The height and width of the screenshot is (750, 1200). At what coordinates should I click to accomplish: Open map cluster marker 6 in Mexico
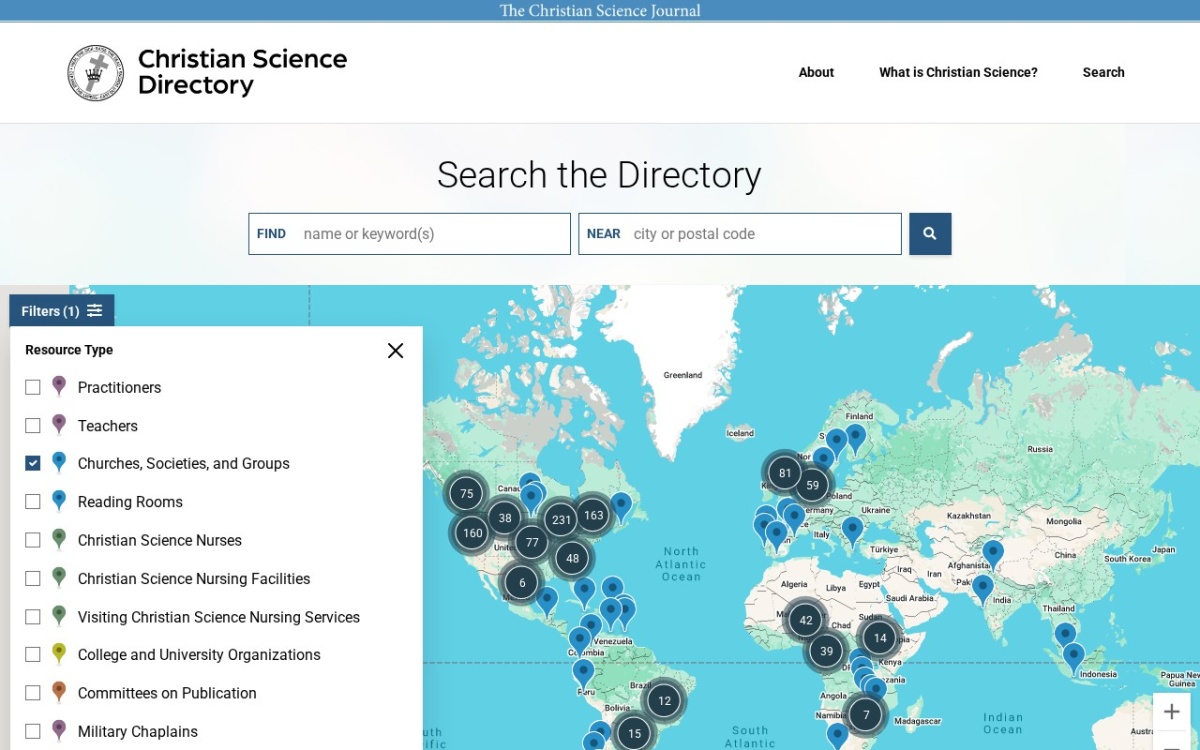(521, 583)
